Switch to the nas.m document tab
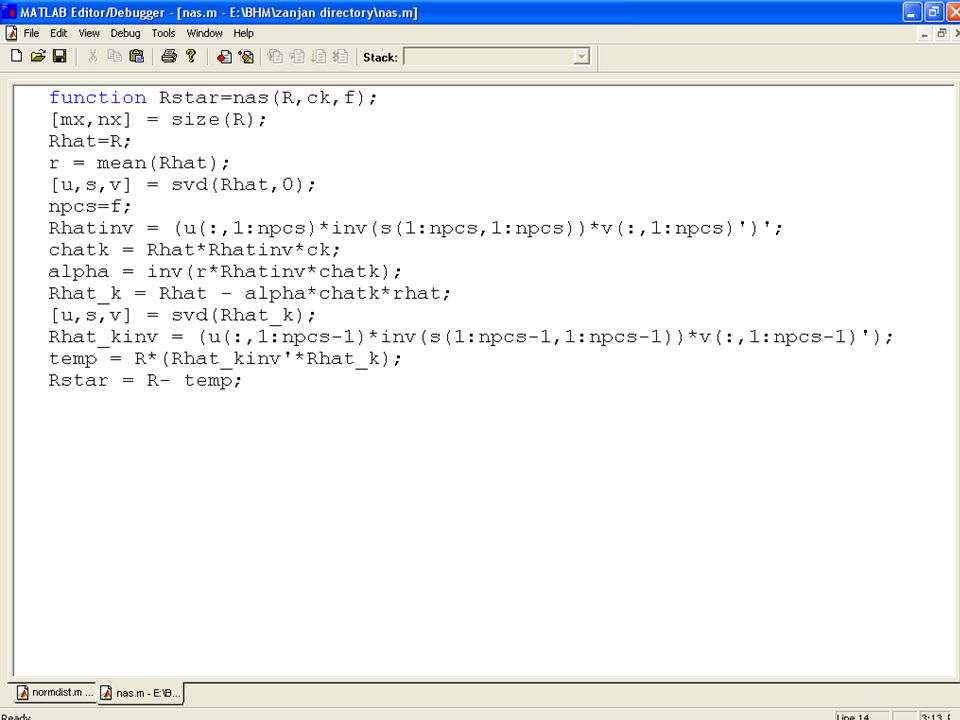 (x=140, y=693)
